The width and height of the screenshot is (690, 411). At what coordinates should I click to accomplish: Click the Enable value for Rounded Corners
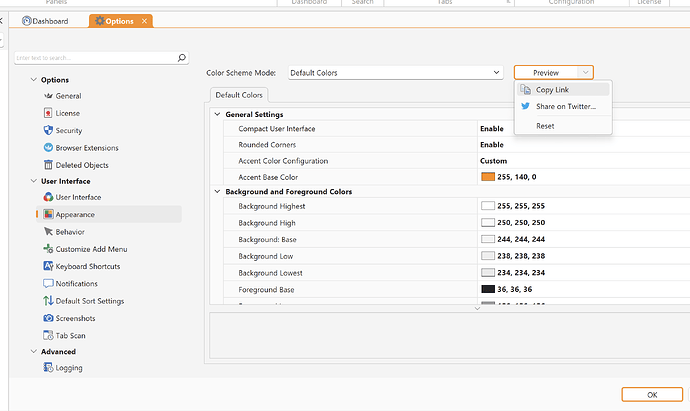492,145
